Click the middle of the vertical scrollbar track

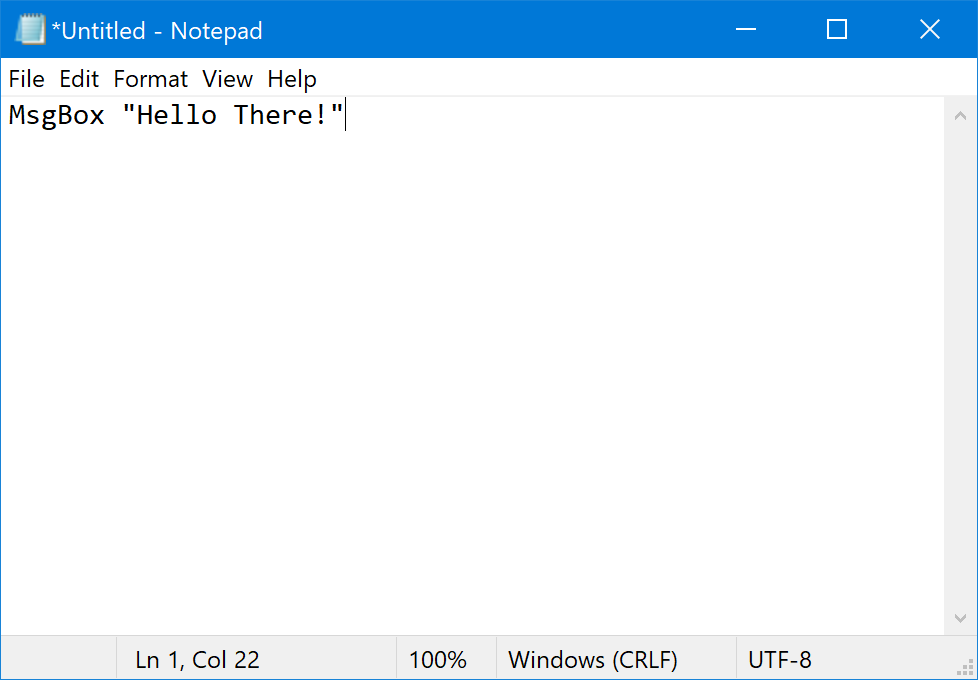point(960,366)
